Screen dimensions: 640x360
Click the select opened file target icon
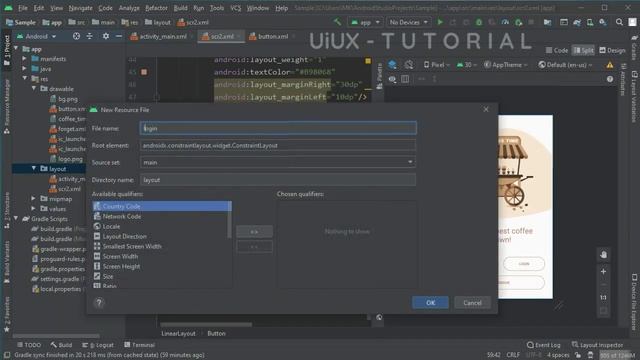[x=76, y=36]
